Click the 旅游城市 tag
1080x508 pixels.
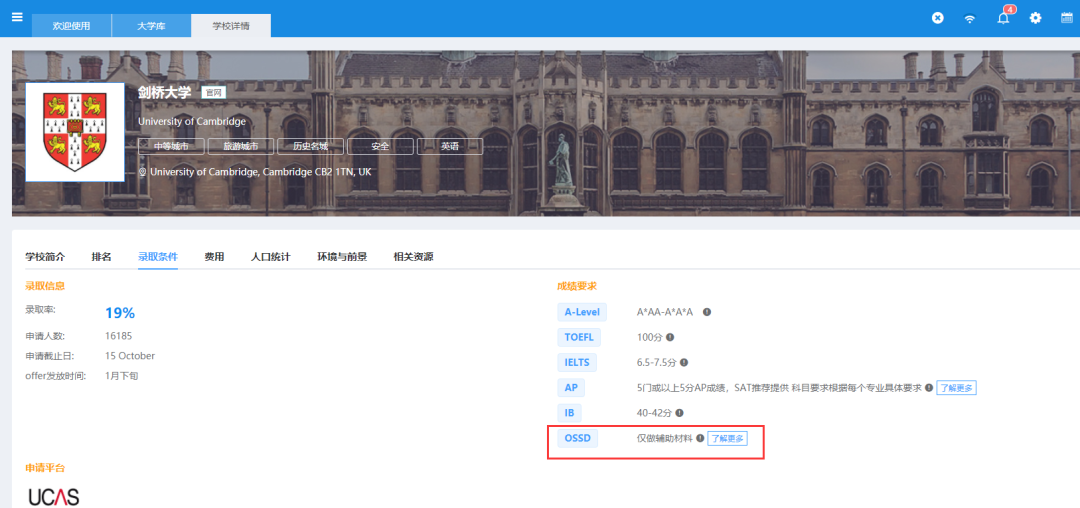(x=240, y=147)
